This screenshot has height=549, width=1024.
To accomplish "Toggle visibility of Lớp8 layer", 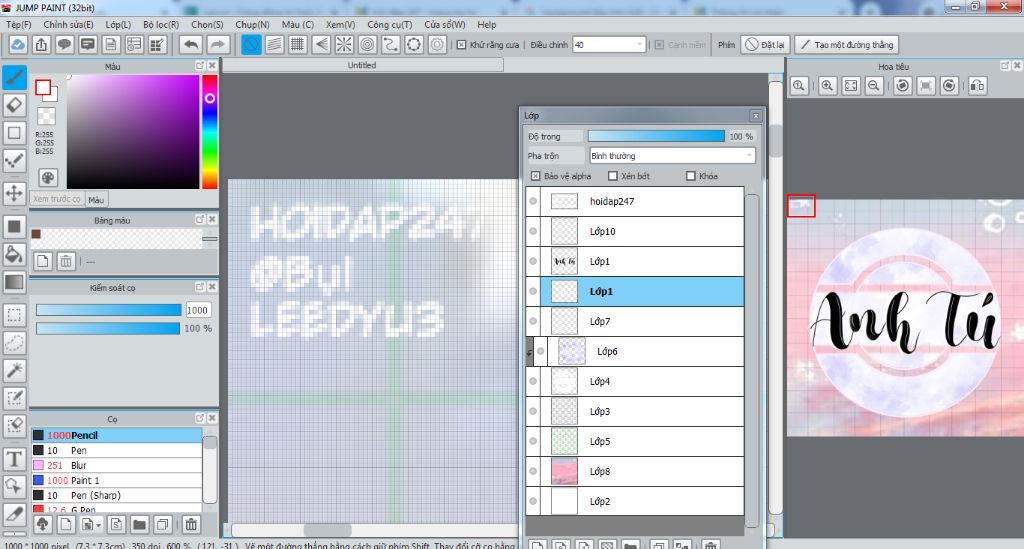I will [533, 471].
